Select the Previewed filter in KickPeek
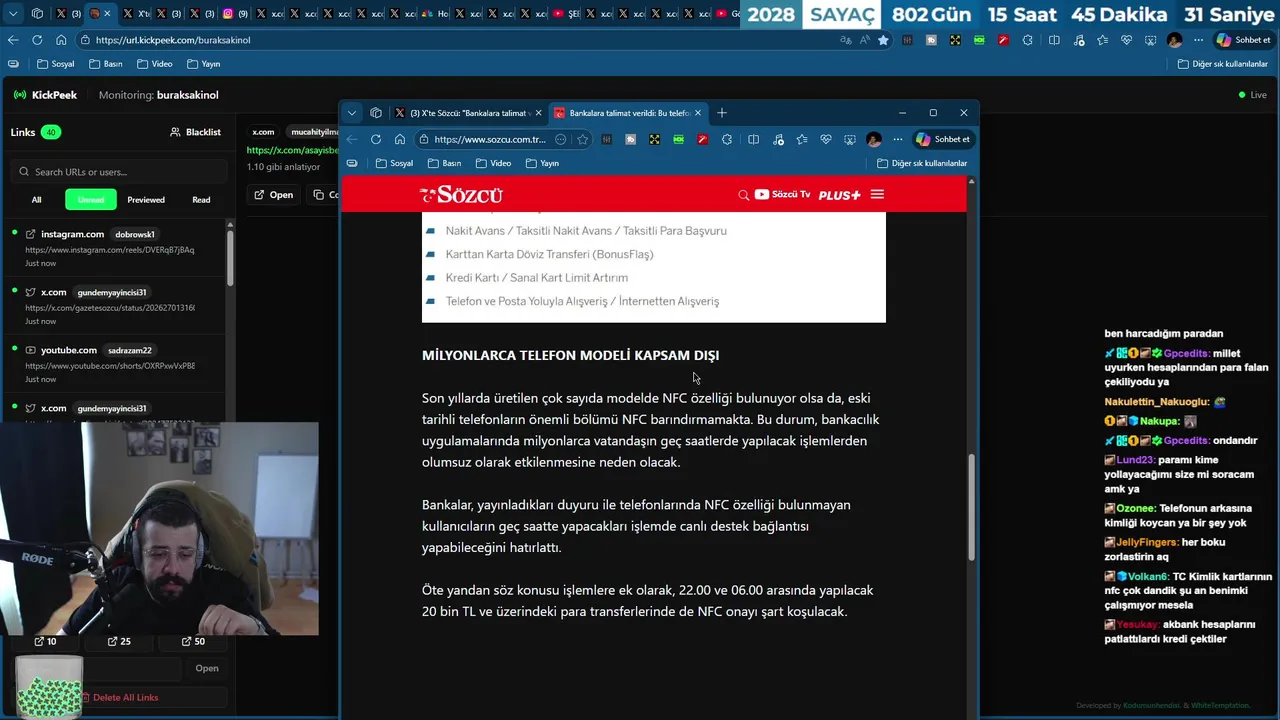Image resolution: width=1280 pixels, height=720 pixels. pyautogui.click(x=146, y=200)
